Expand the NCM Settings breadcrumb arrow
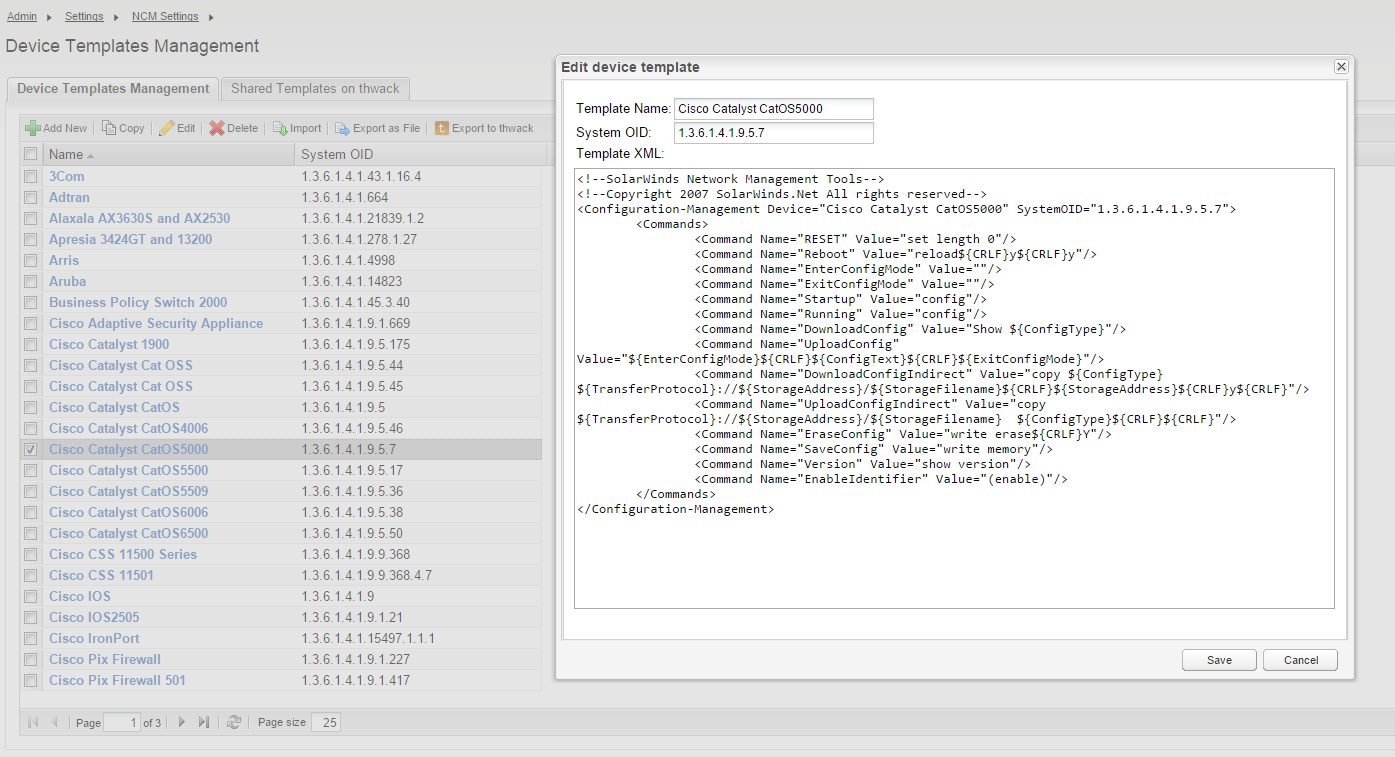Screen dimensions: 1395x757 [x=211, y=17]
